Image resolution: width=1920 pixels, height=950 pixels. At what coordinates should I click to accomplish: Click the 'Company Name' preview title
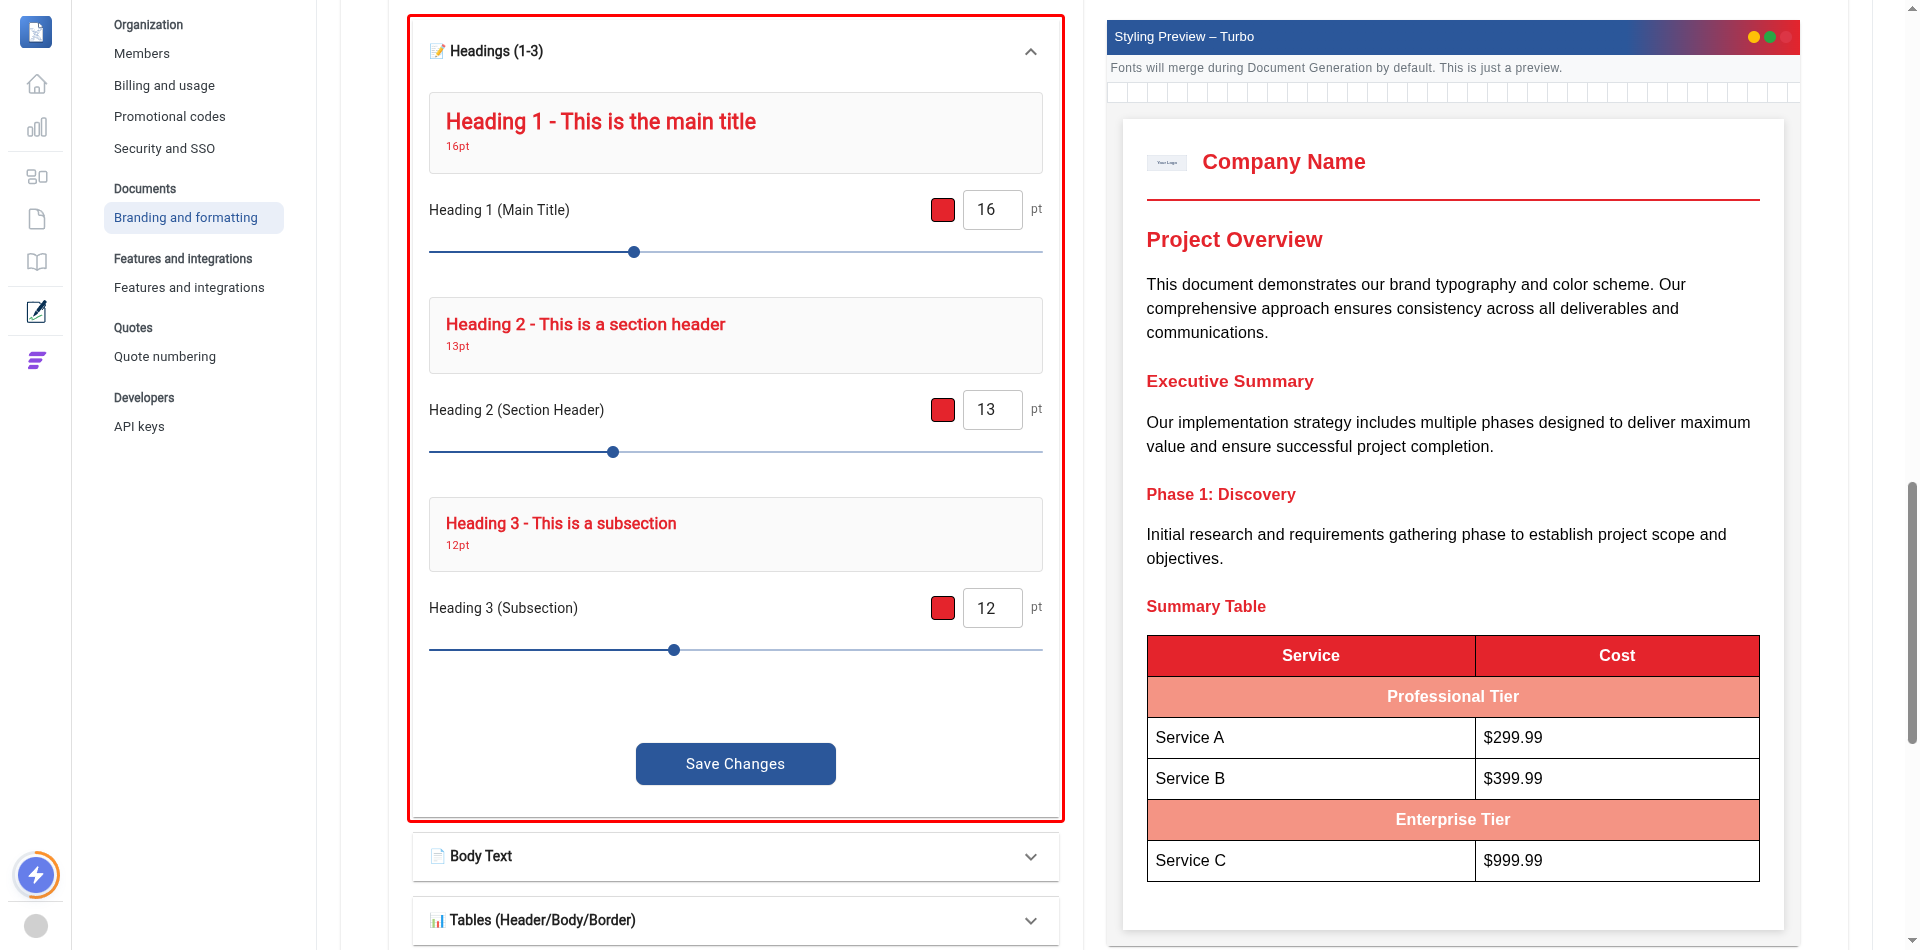1284,162
